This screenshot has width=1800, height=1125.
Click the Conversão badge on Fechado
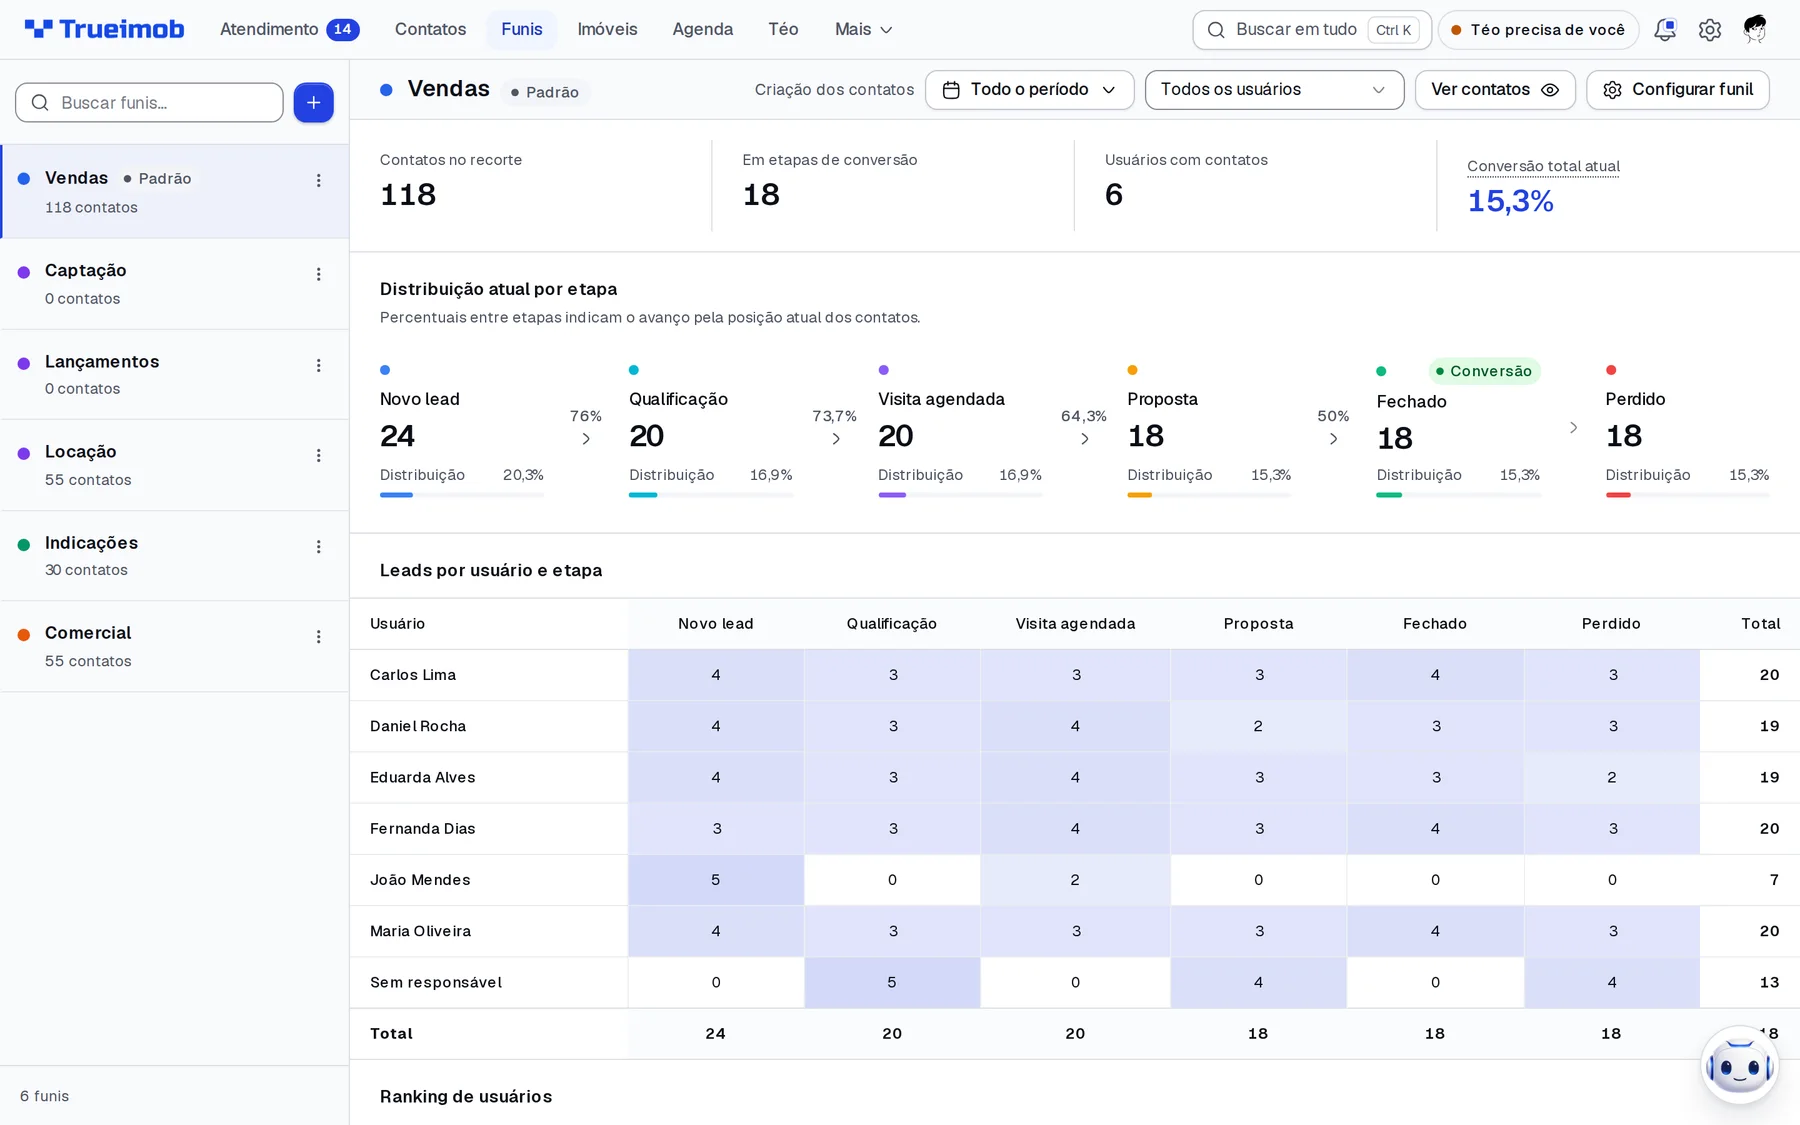(1484, 371)
